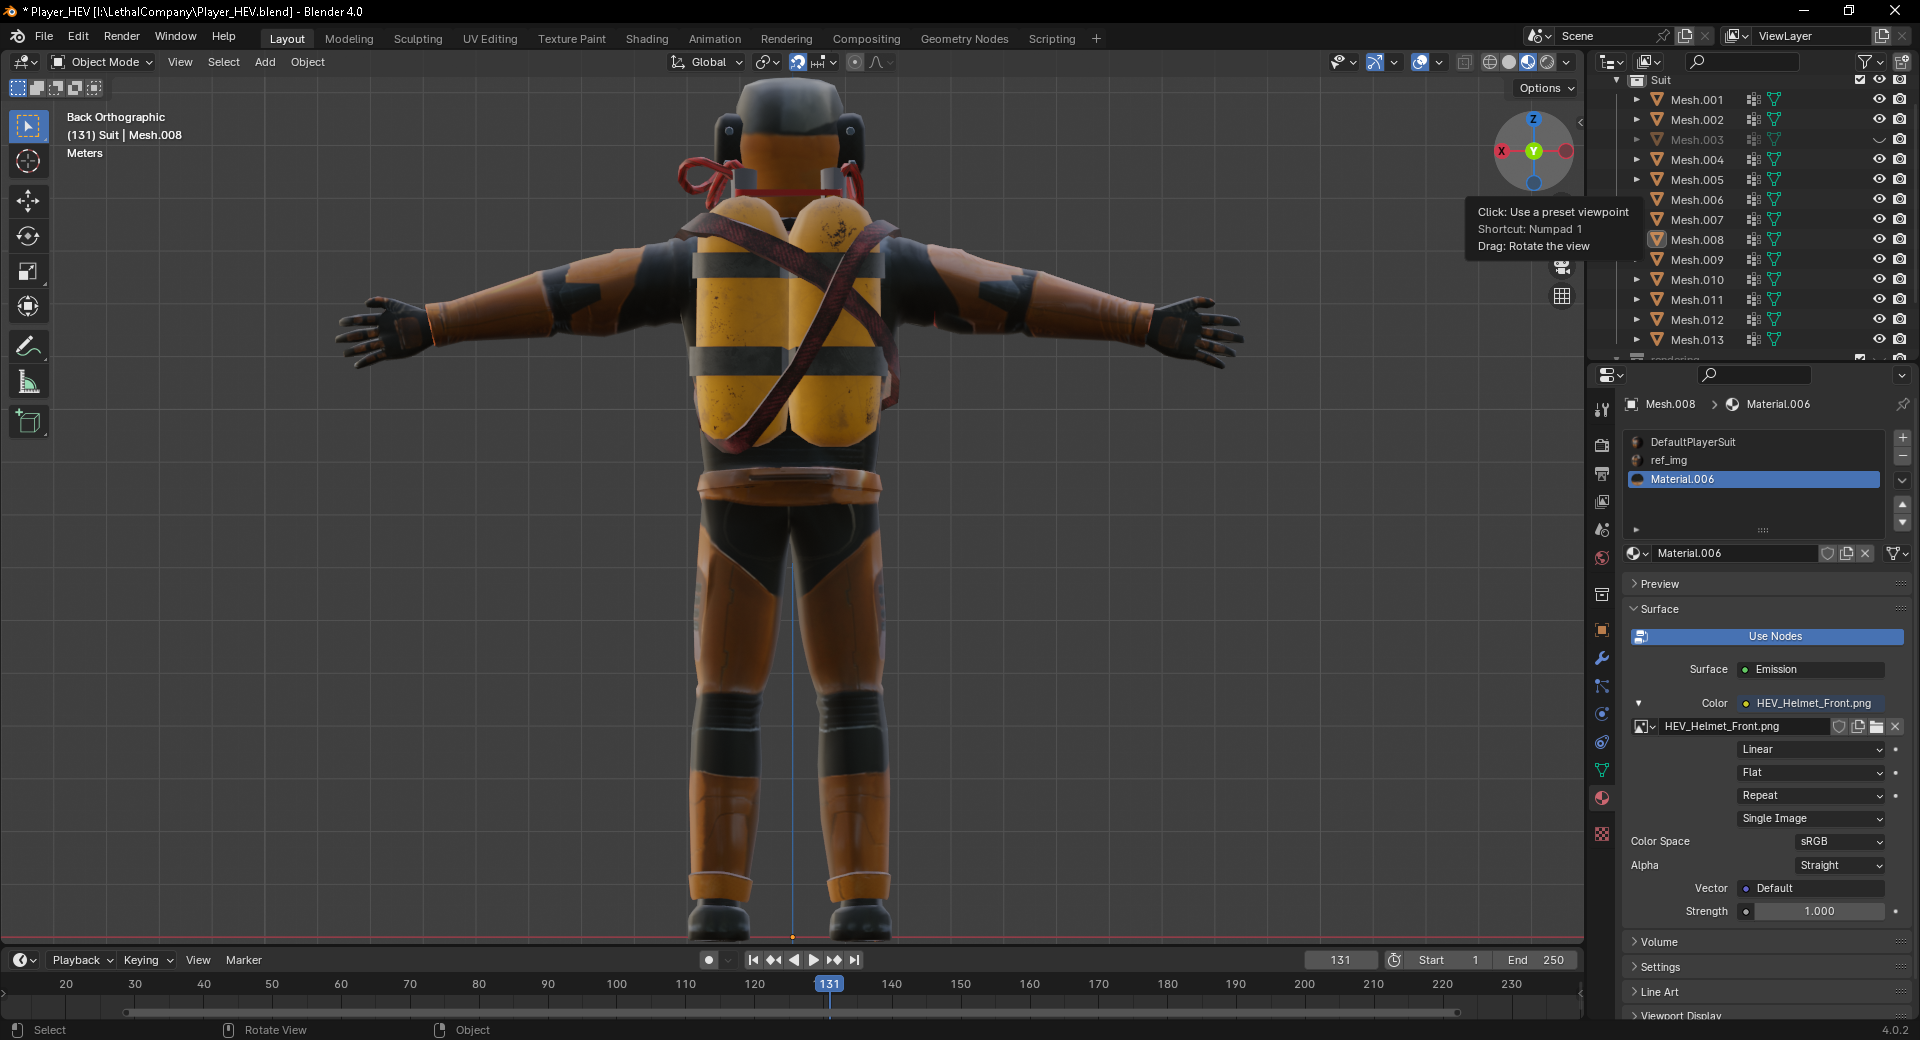Hide Mesh.001 in the viewport via its eye icon
This screenshot has height=1040, width=1920.
(1879, 100)
